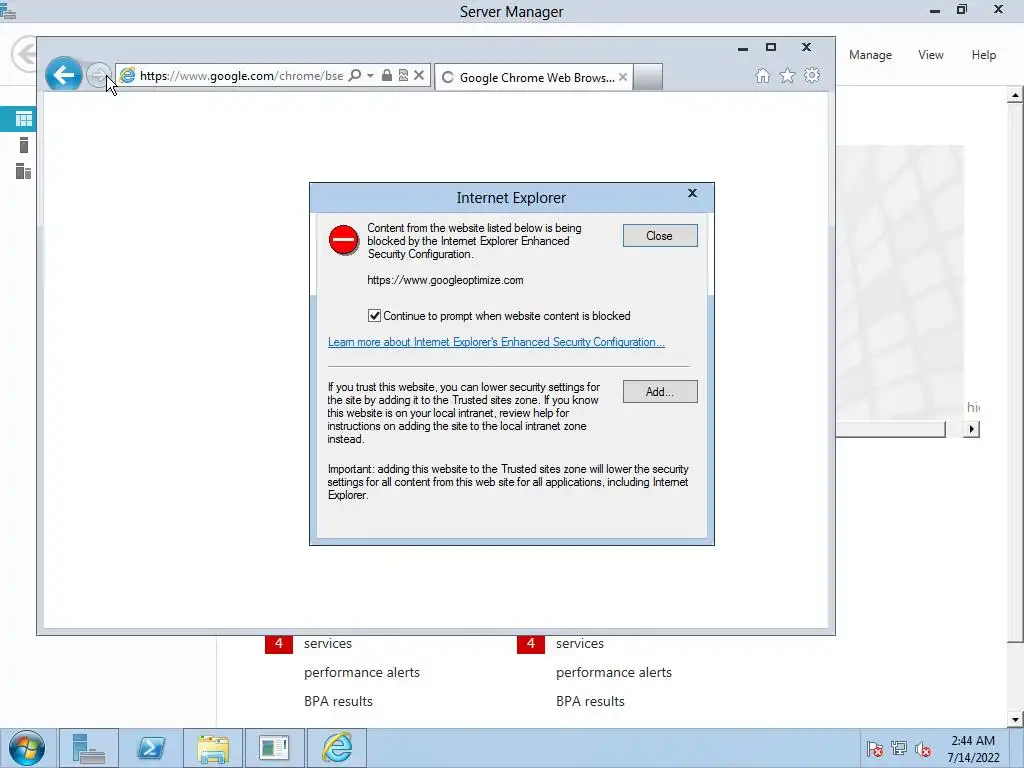Viewport: 1024px width, 768px height.
Task: Open File Explorer from the taskbar
Action: (x=213, y=748)
